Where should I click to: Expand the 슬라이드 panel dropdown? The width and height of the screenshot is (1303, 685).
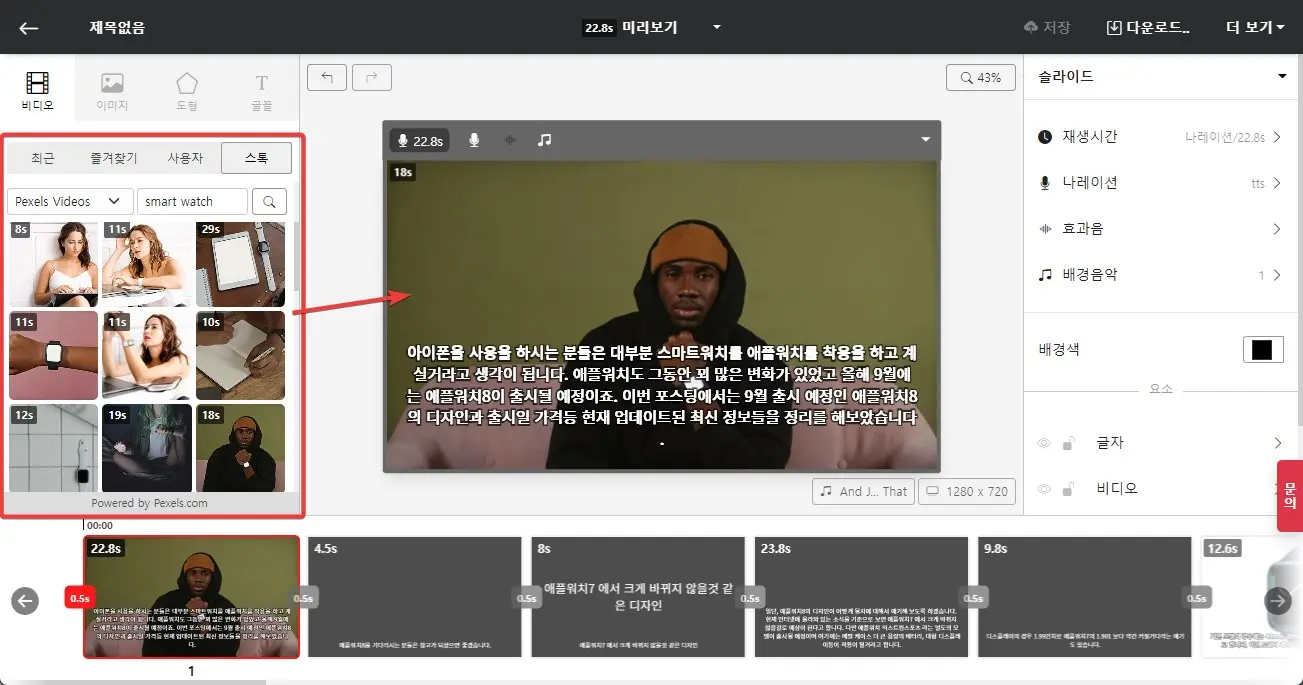1282,77
